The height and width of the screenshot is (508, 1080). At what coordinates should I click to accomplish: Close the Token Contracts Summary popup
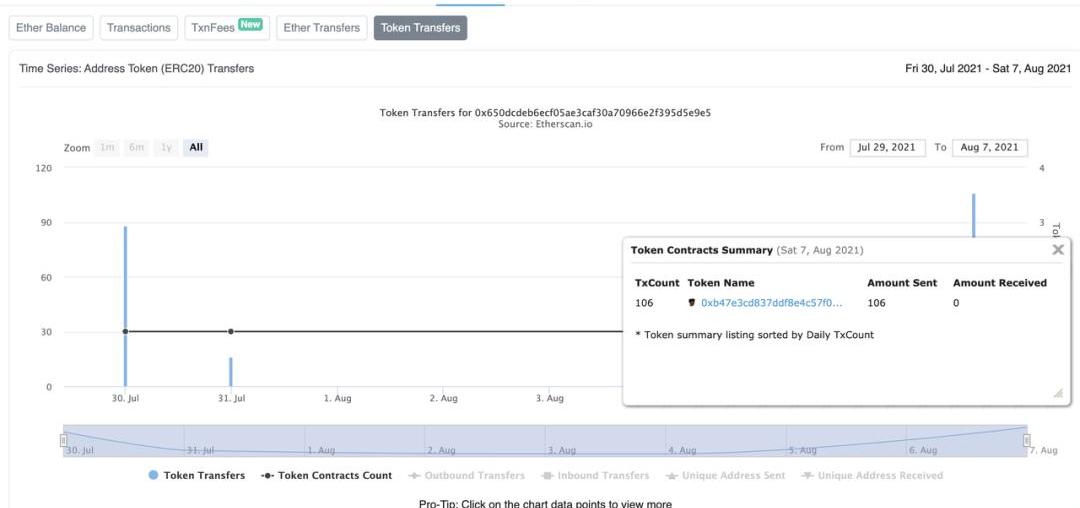click(1058, 249)
